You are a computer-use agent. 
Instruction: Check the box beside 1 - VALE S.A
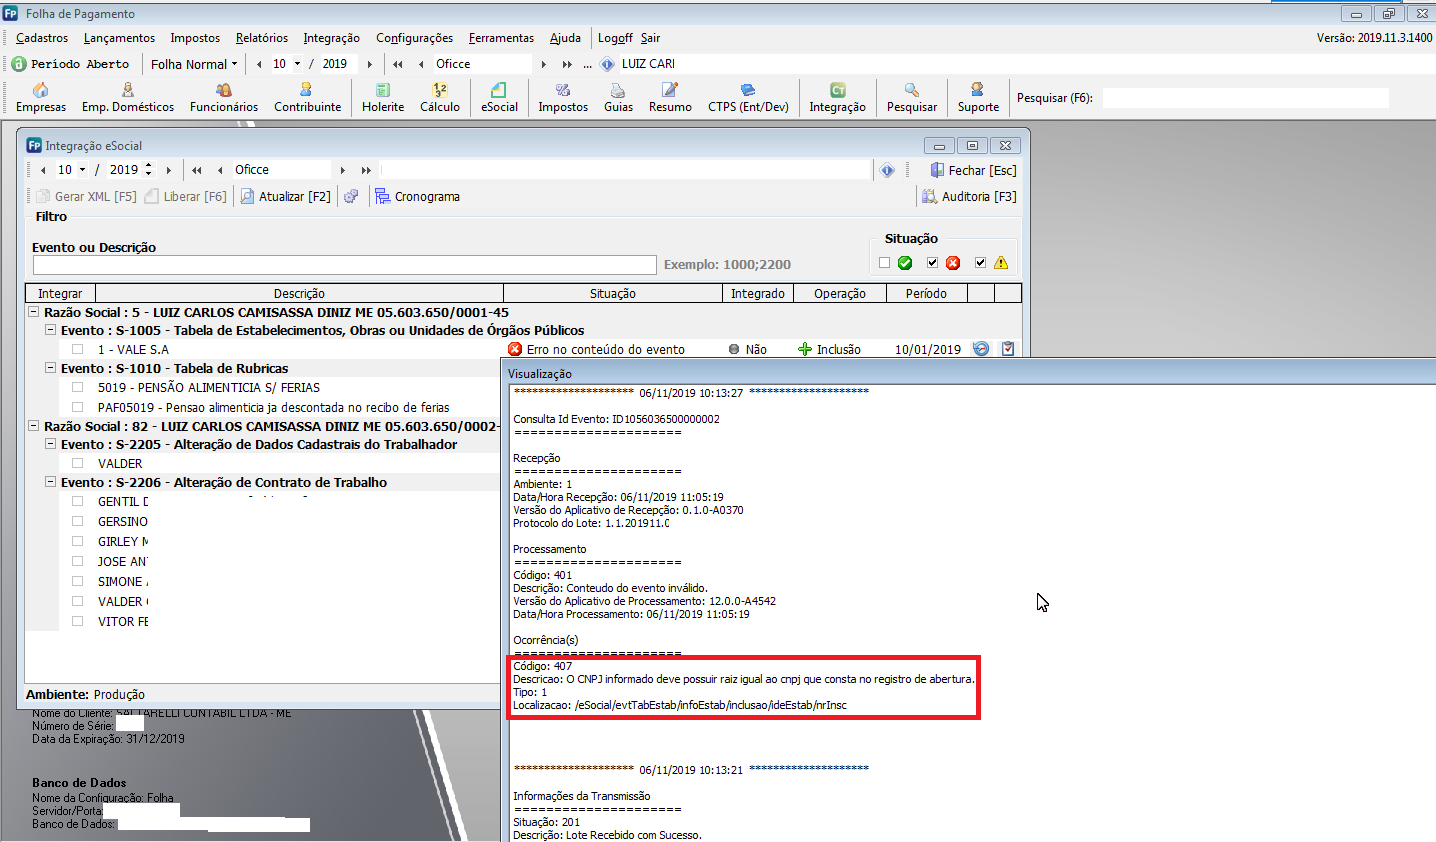78,350
